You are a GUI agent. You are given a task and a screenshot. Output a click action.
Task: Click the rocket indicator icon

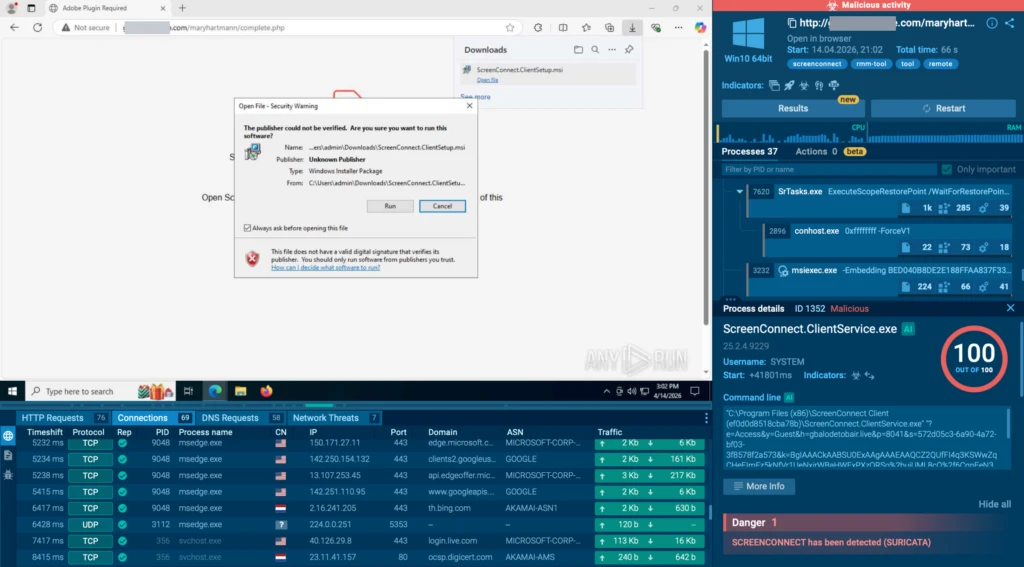[x=789, y=86]
